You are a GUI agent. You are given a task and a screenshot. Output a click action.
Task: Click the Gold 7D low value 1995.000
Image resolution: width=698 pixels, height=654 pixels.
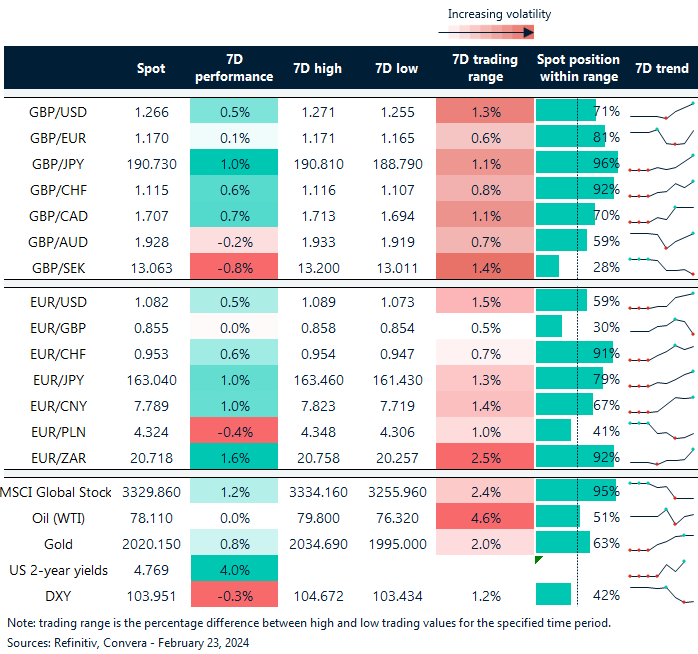[398, 544]
